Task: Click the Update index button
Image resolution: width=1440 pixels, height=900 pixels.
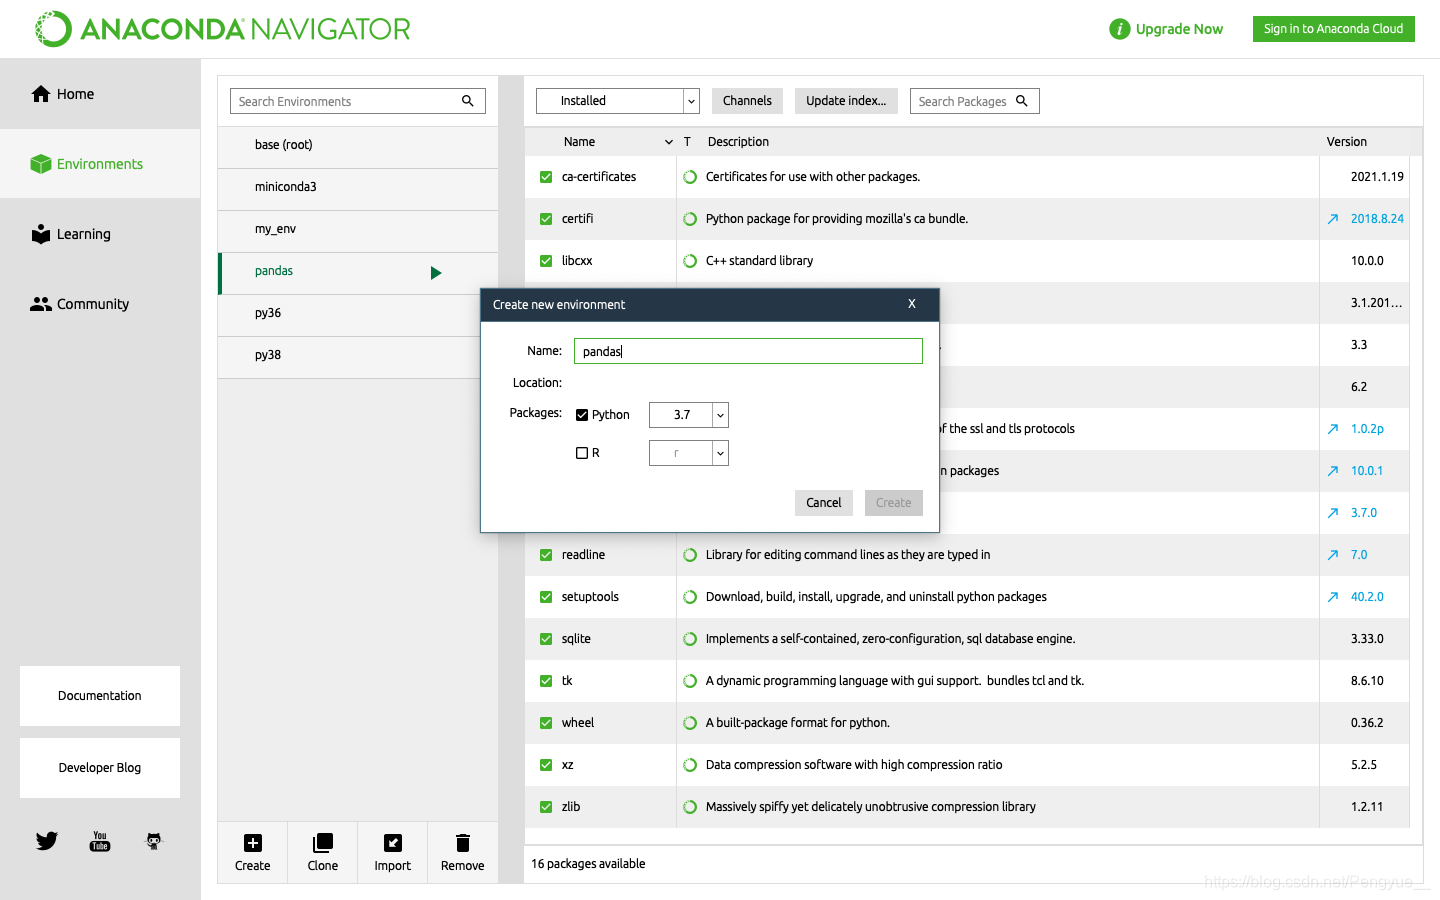Action: click(x=846, y=101)
